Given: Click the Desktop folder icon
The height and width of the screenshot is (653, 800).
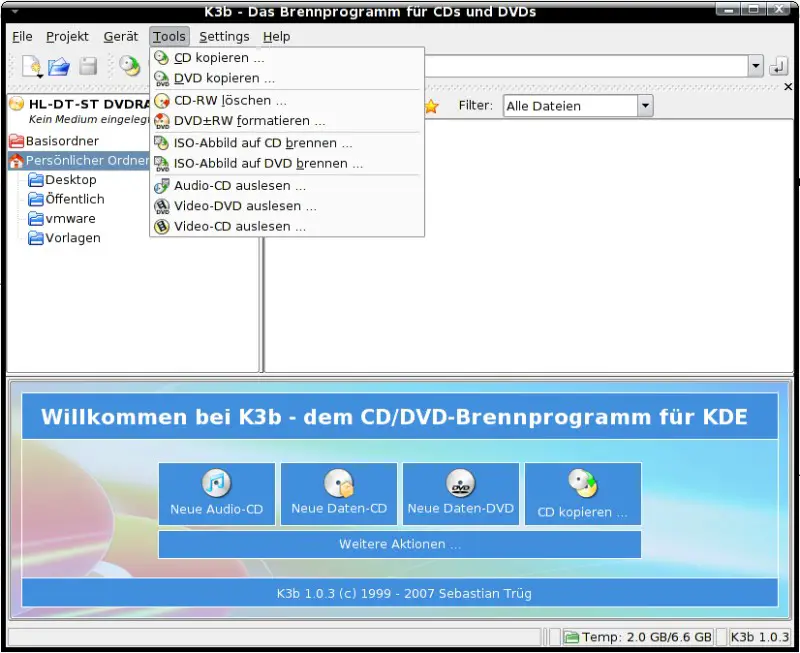Looking at the screenshot, I should [x=36, y=180].
